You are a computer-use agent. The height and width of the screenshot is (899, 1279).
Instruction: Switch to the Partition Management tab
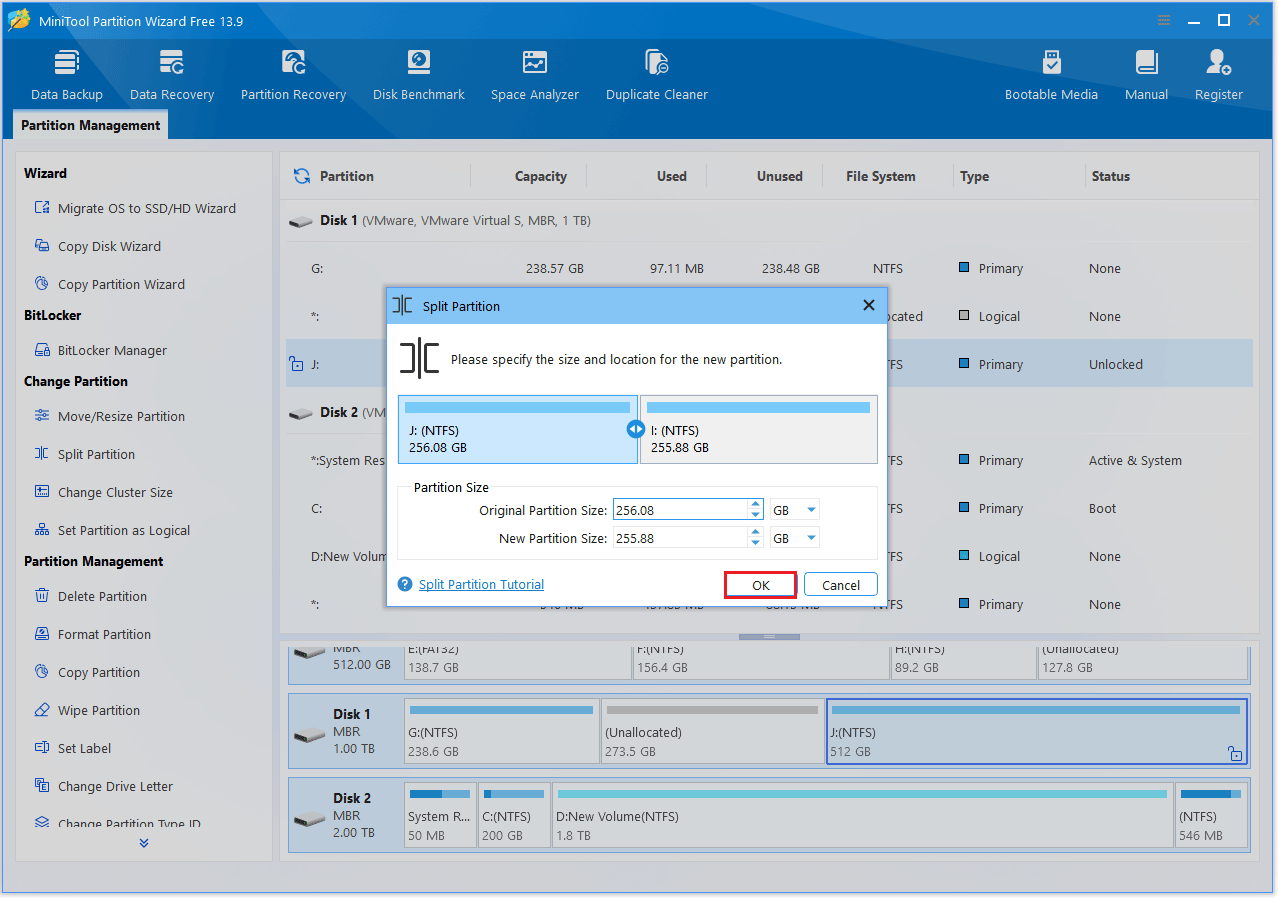91,125
